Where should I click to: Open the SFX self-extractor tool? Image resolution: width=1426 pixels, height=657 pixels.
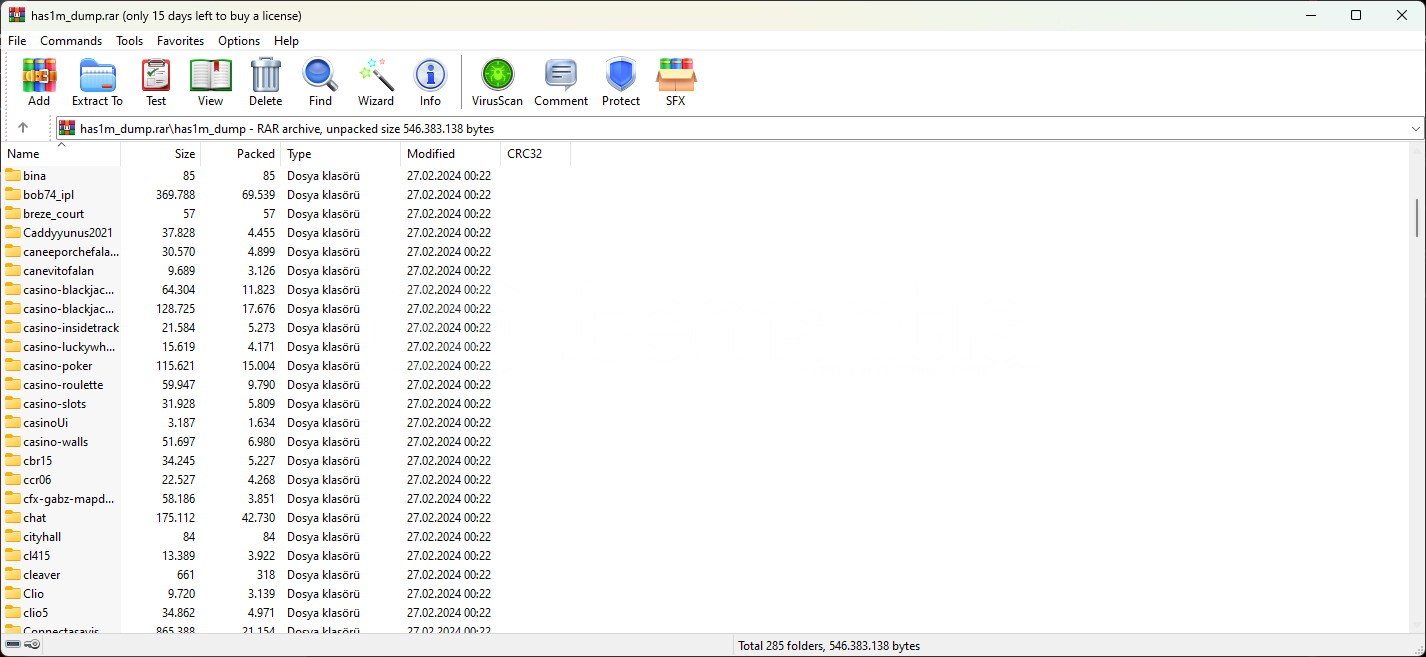click(676, 81)
